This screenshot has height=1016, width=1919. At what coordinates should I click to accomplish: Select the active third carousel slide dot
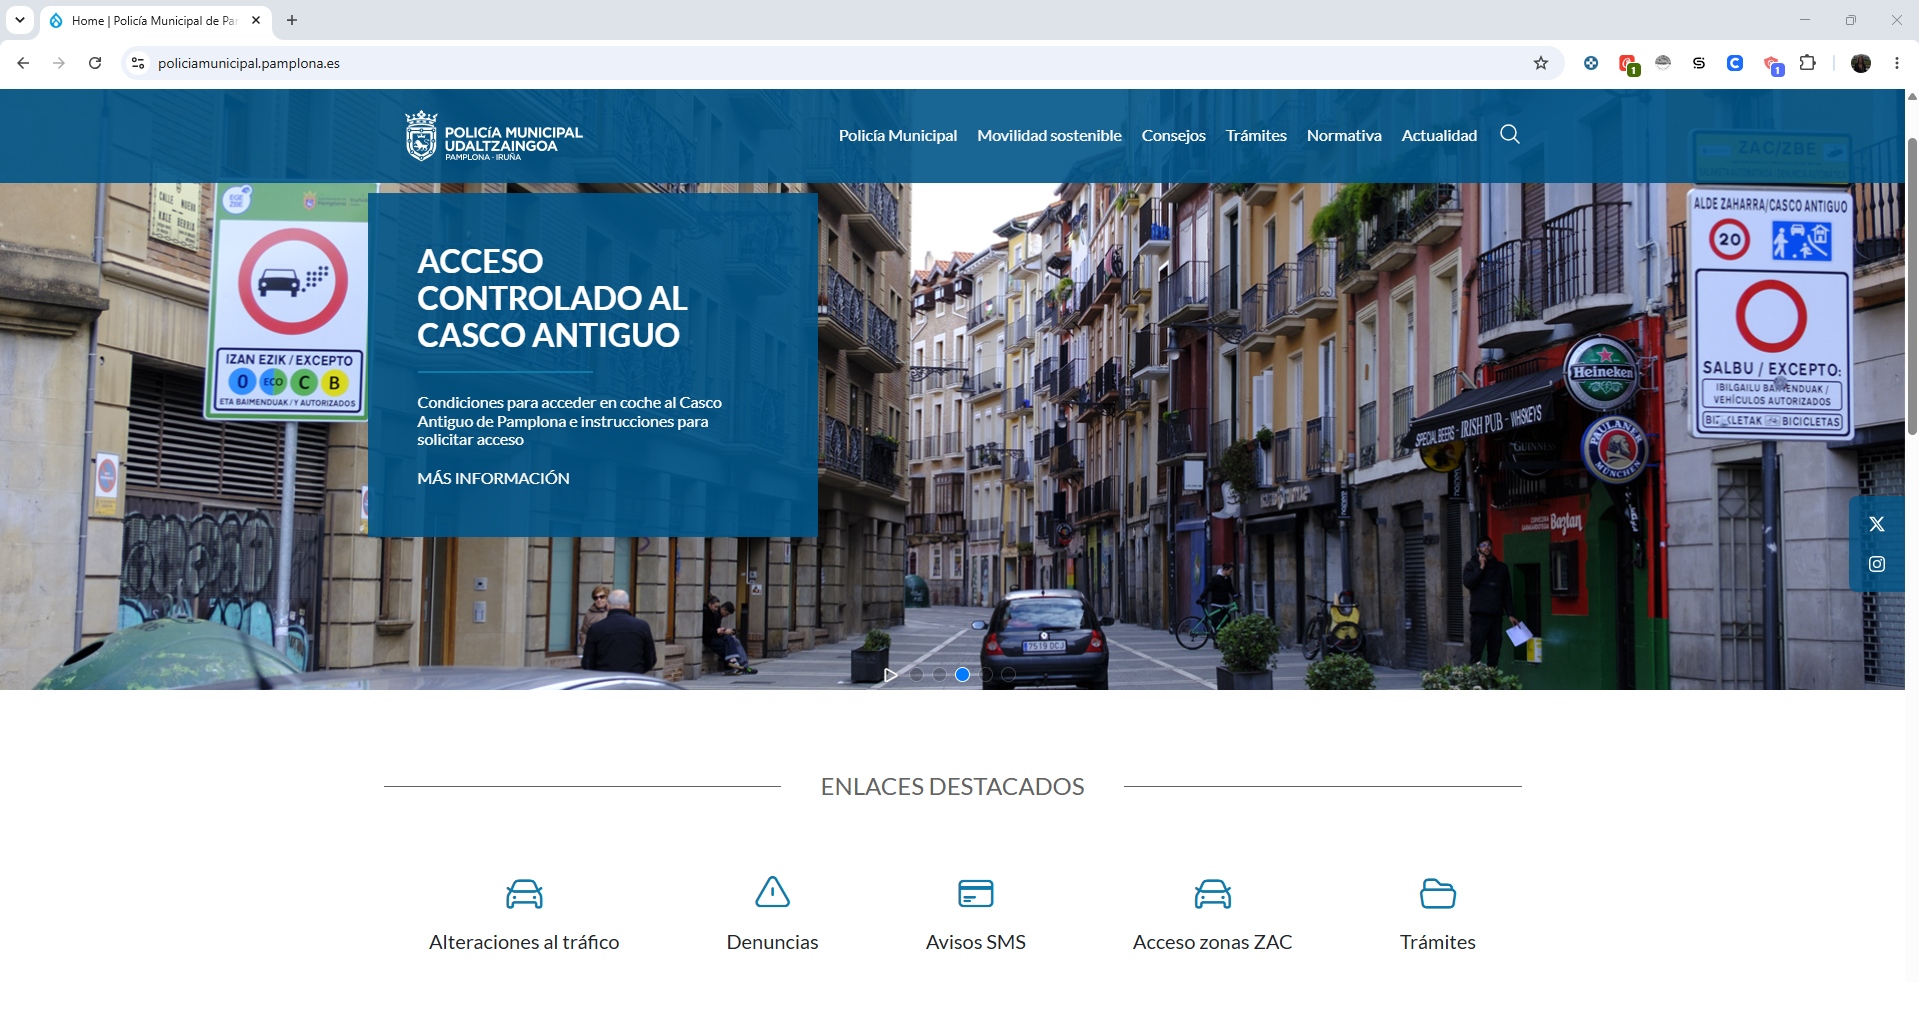(962, 675)
